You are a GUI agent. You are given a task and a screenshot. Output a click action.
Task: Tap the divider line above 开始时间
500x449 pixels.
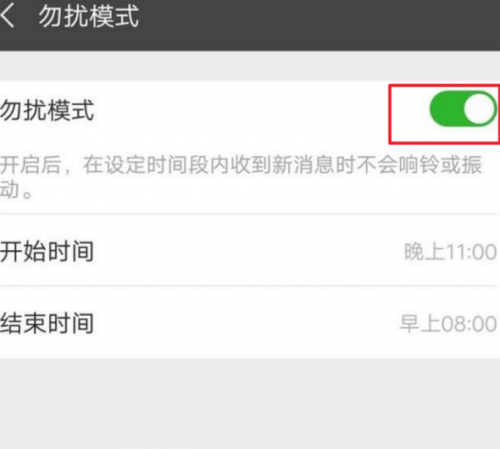click(249, 214)
